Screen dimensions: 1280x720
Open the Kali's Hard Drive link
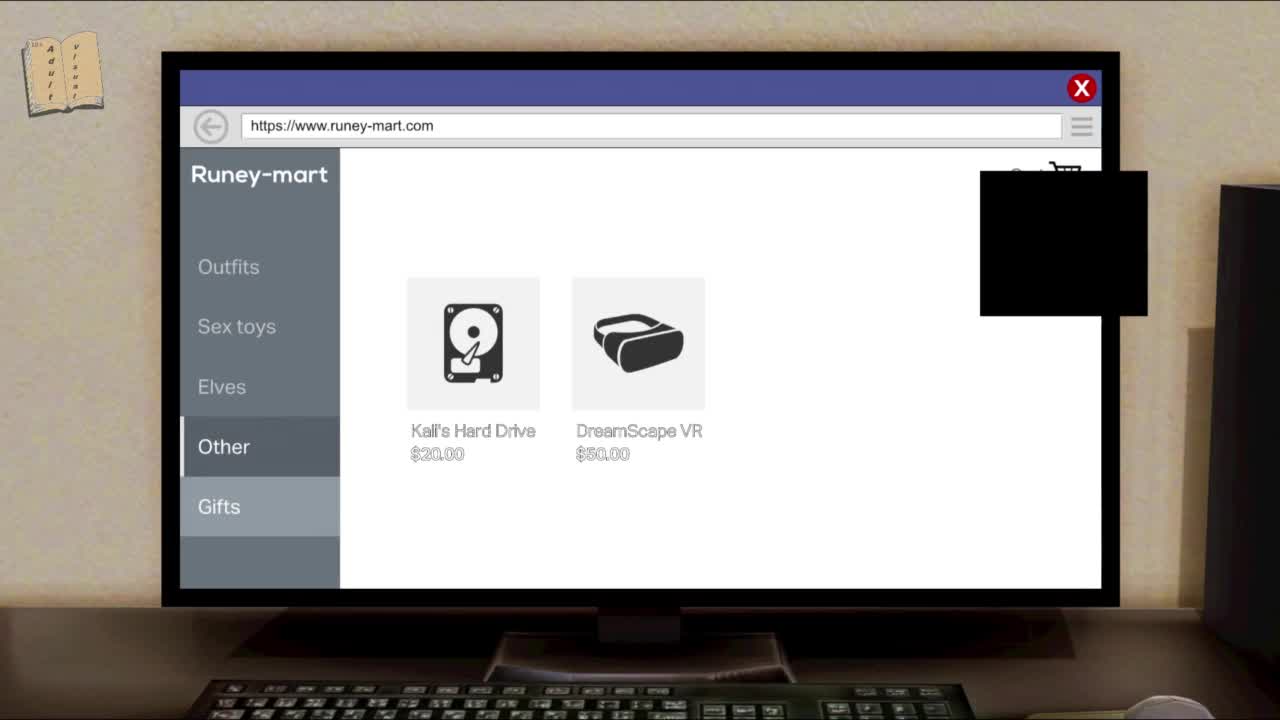(x=473, y=431)
